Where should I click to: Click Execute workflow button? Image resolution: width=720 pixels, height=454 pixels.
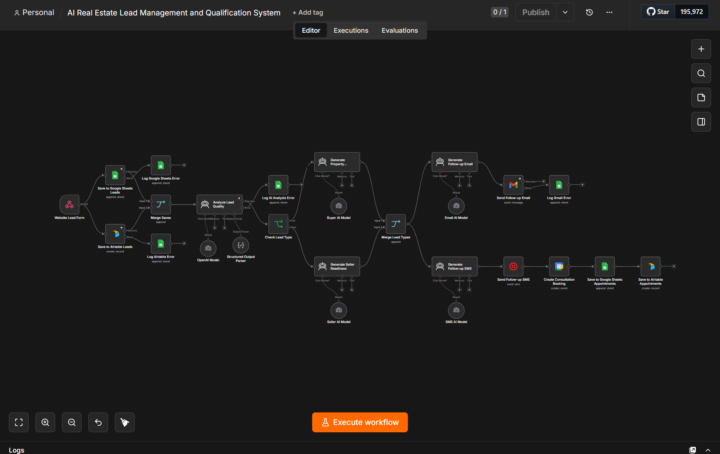360,422
